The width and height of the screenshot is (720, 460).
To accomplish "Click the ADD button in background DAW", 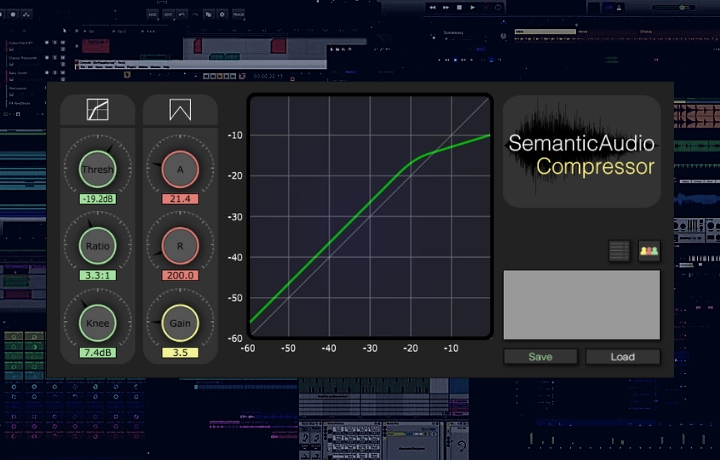I will 152,14.
